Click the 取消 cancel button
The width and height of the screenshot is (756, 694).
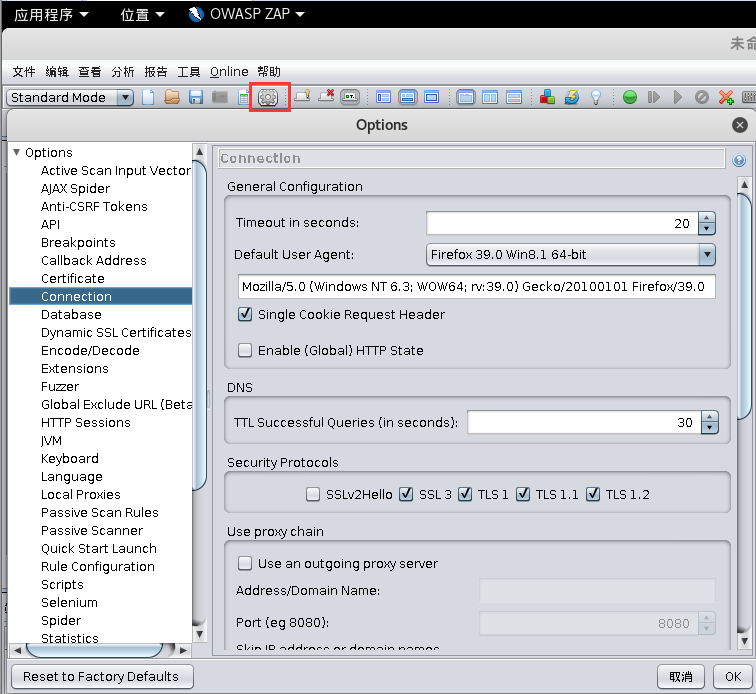[x=681, y=676]
